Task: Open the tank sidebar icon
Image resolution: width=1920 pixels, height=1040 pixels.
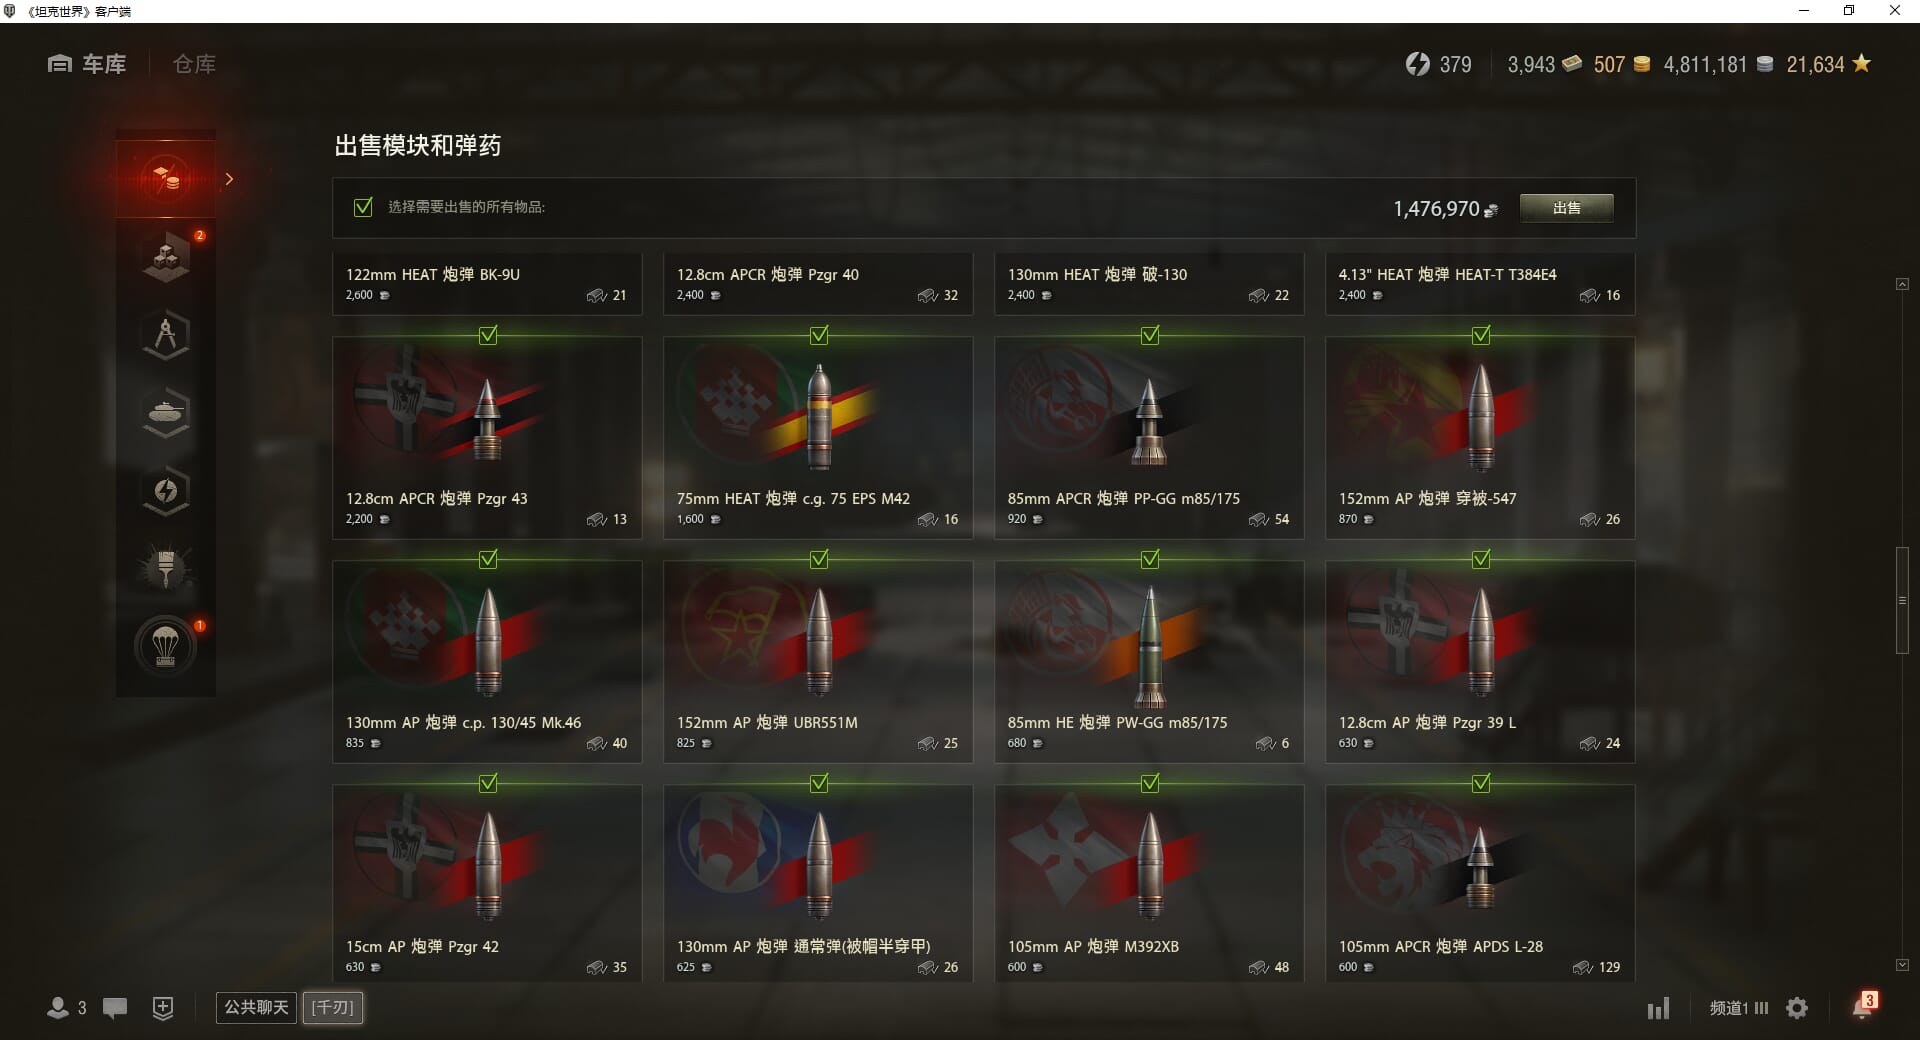Action: 166,413
